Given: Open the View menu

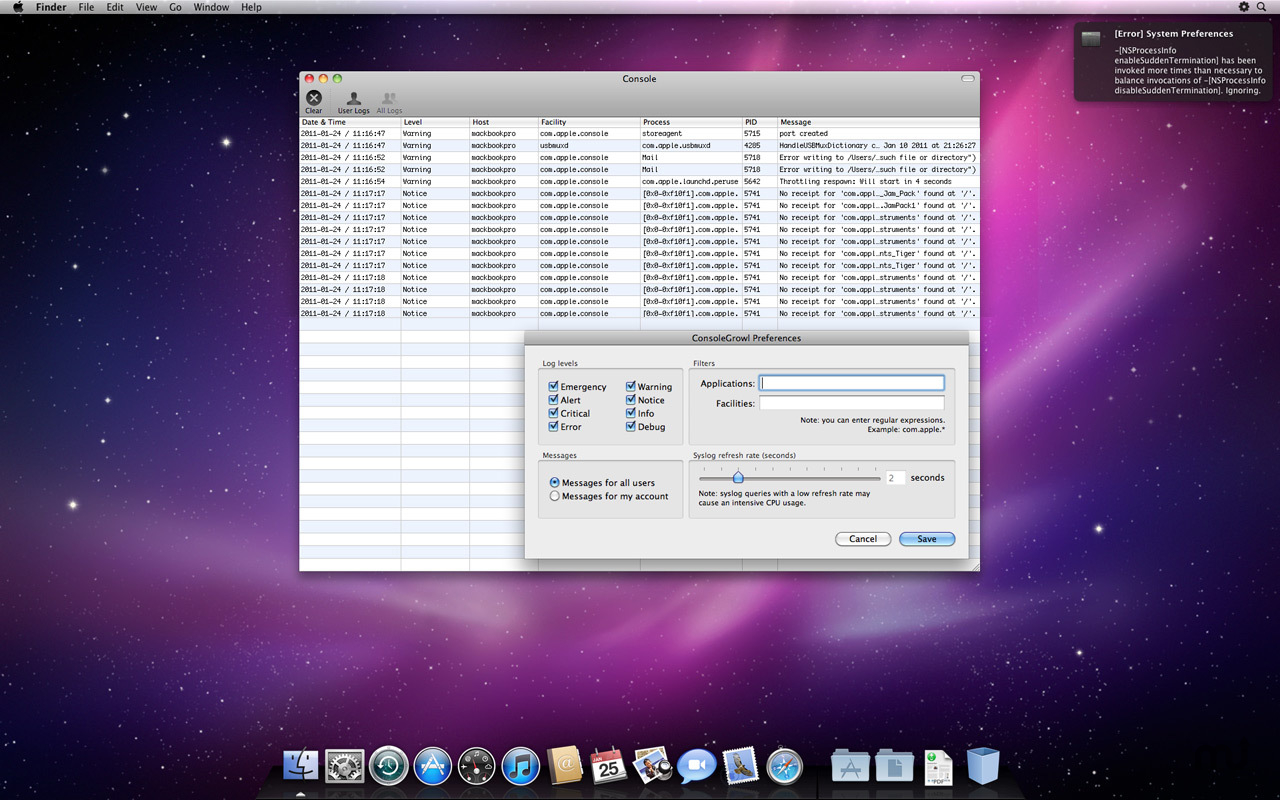Looking at the screenshot, I should [146, 7].
